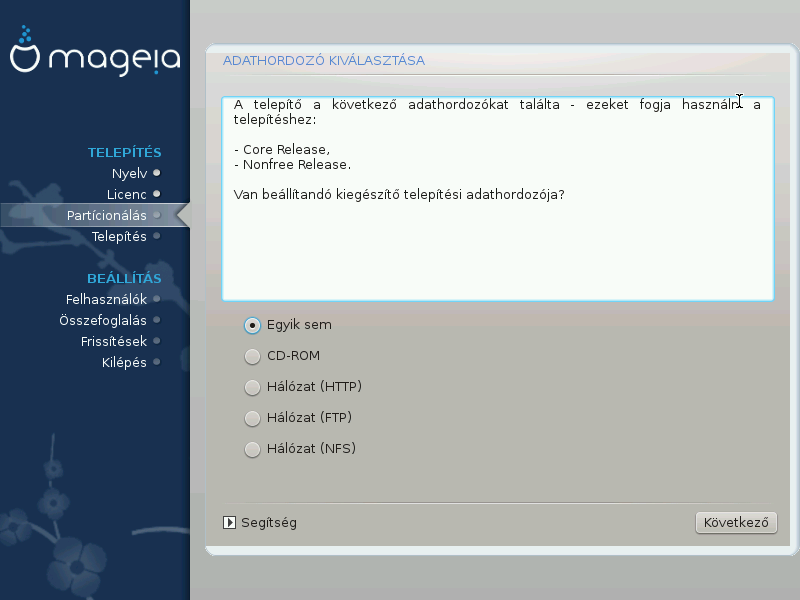This screenshot has width=800, height=600.
Task: Click the 'Nonfree Release' text line
Action: (x=292, y=165)
